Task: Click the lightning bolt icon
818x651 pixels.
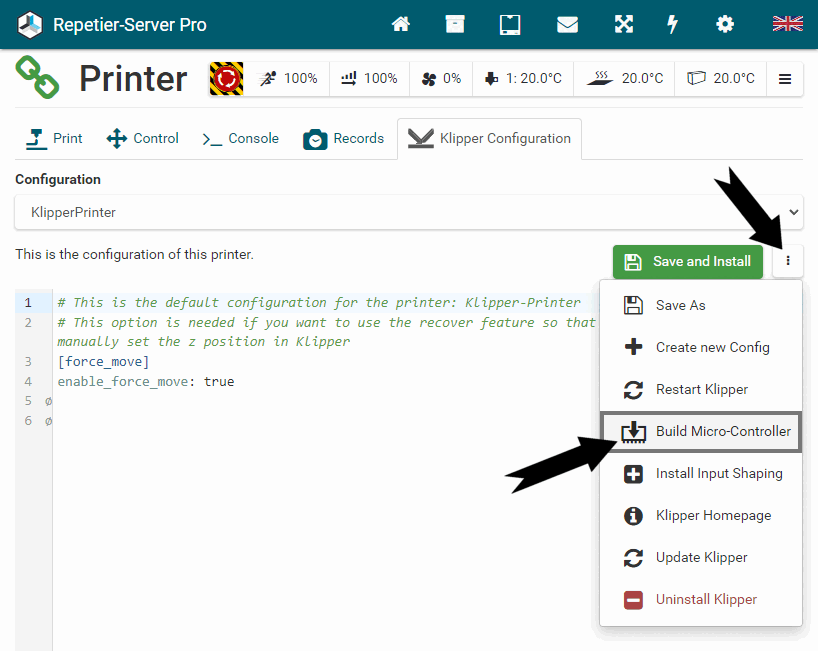Action: pos(673,24)
